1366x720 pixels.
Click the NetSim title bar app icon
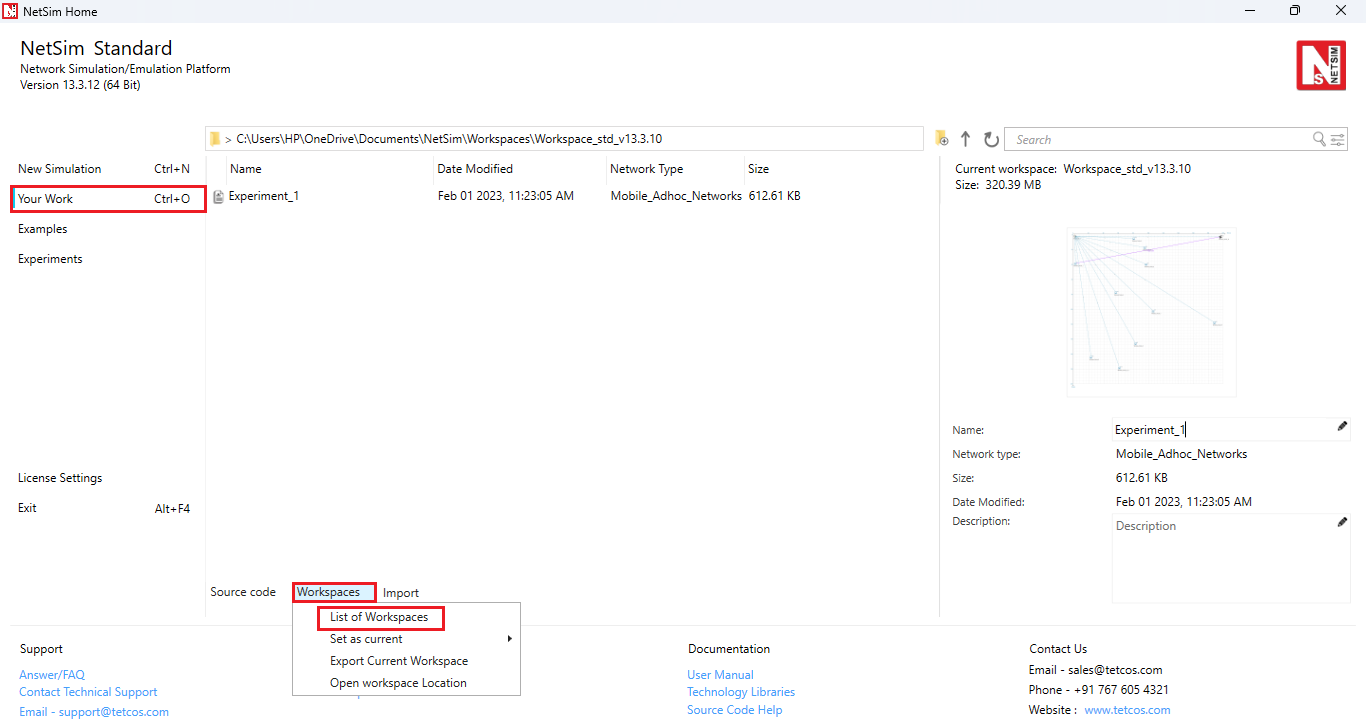tap(11, 11)
